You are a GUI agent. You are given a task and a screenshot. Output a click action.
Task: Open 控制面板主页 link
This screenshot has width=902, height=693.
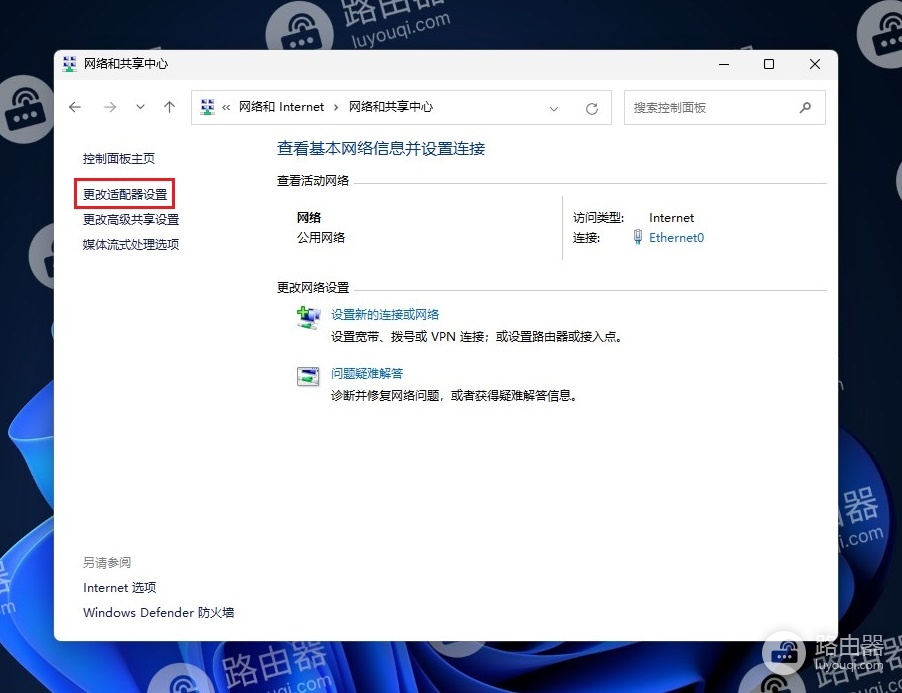tap(119, 159)
